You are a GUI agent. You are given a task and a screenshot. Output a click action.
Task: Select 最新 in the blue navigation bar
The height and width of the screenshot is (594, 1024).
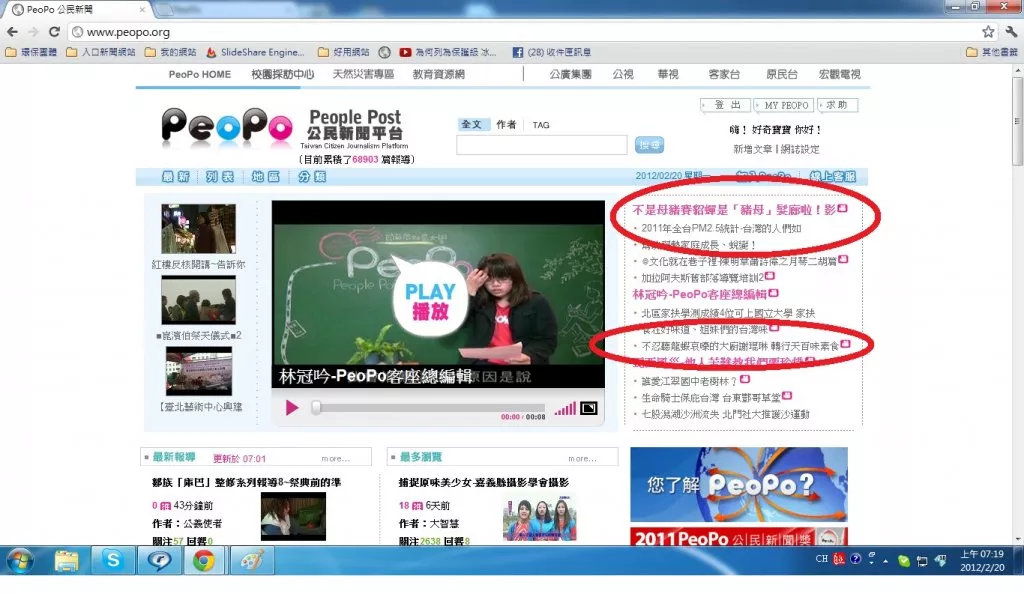(x=175, y=176)
